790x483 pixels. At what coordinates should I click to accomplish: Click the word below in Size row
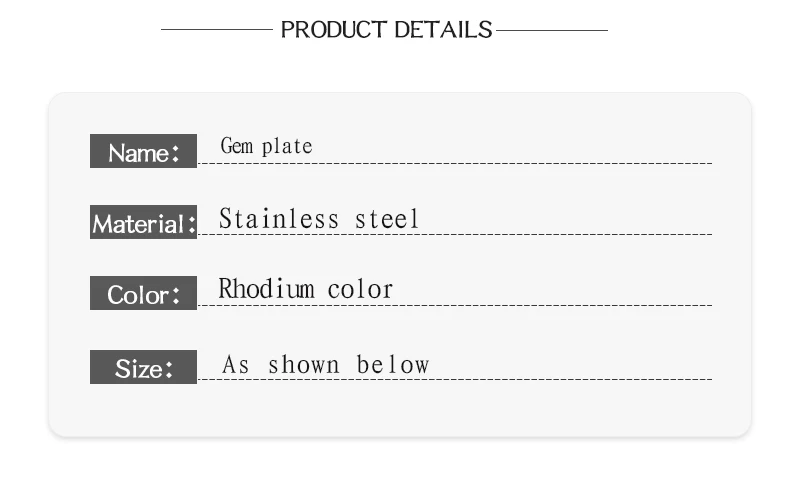coord(393,365)
